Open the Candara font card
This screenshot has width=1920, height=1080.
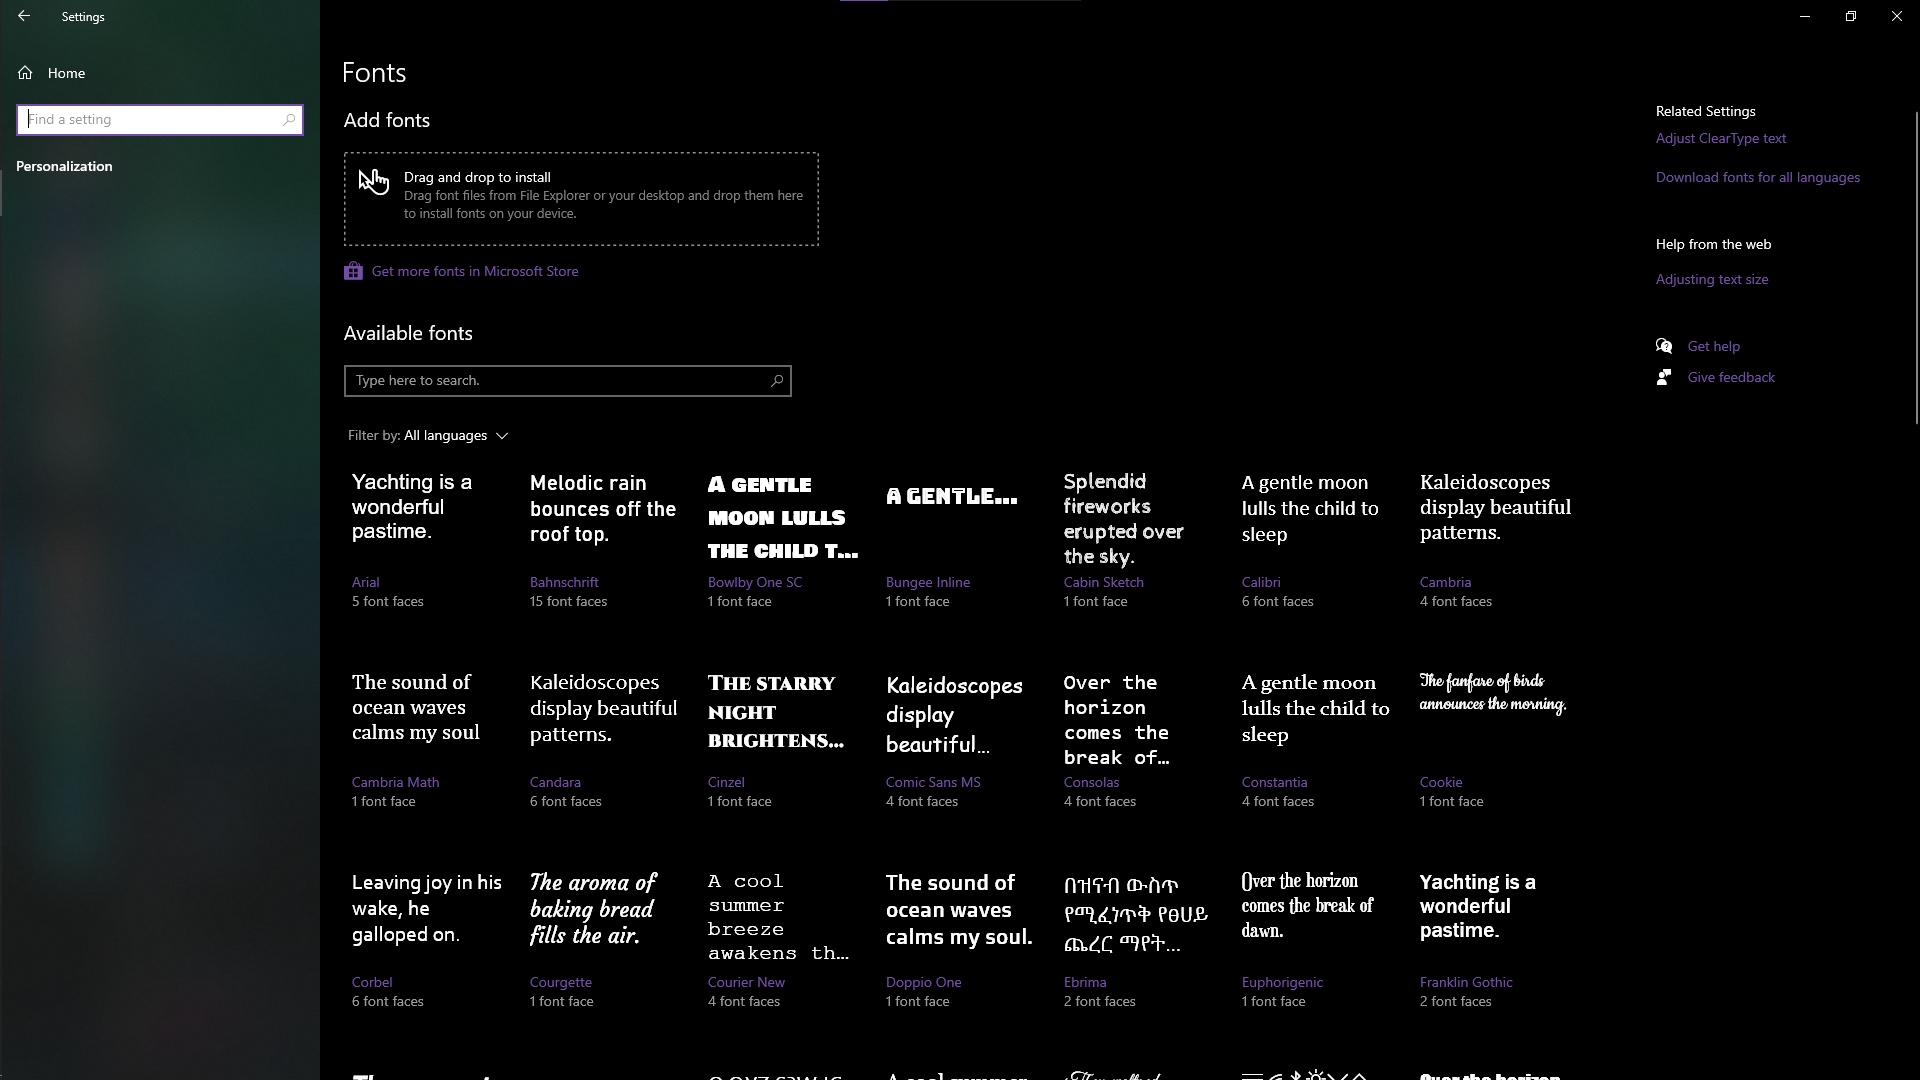[x=606, y=740]
